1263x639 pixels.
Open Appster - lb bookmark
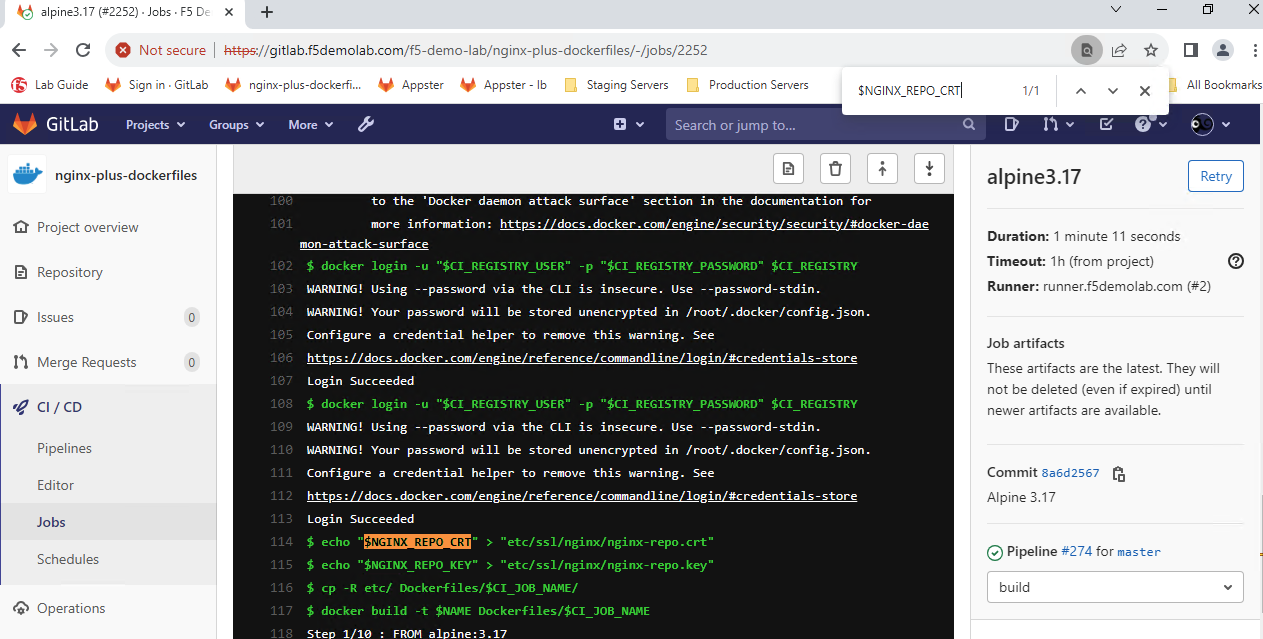[x=503, y=85]
